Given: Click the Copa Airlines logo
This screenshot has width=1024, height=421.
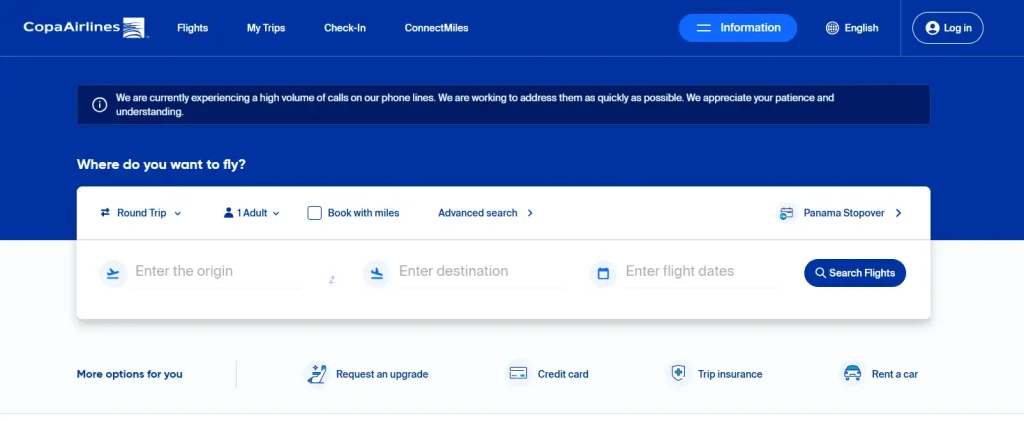Looking at the screenshot, I should (x=86, y=27).
